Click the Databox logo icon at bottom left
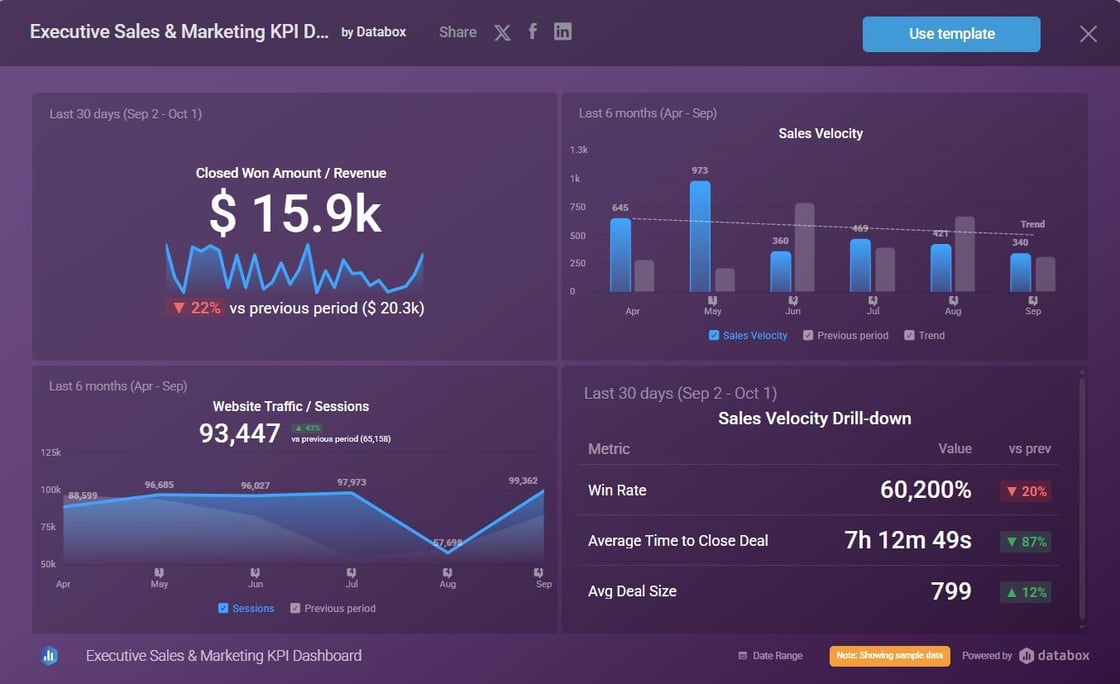 tap(49, 656)
